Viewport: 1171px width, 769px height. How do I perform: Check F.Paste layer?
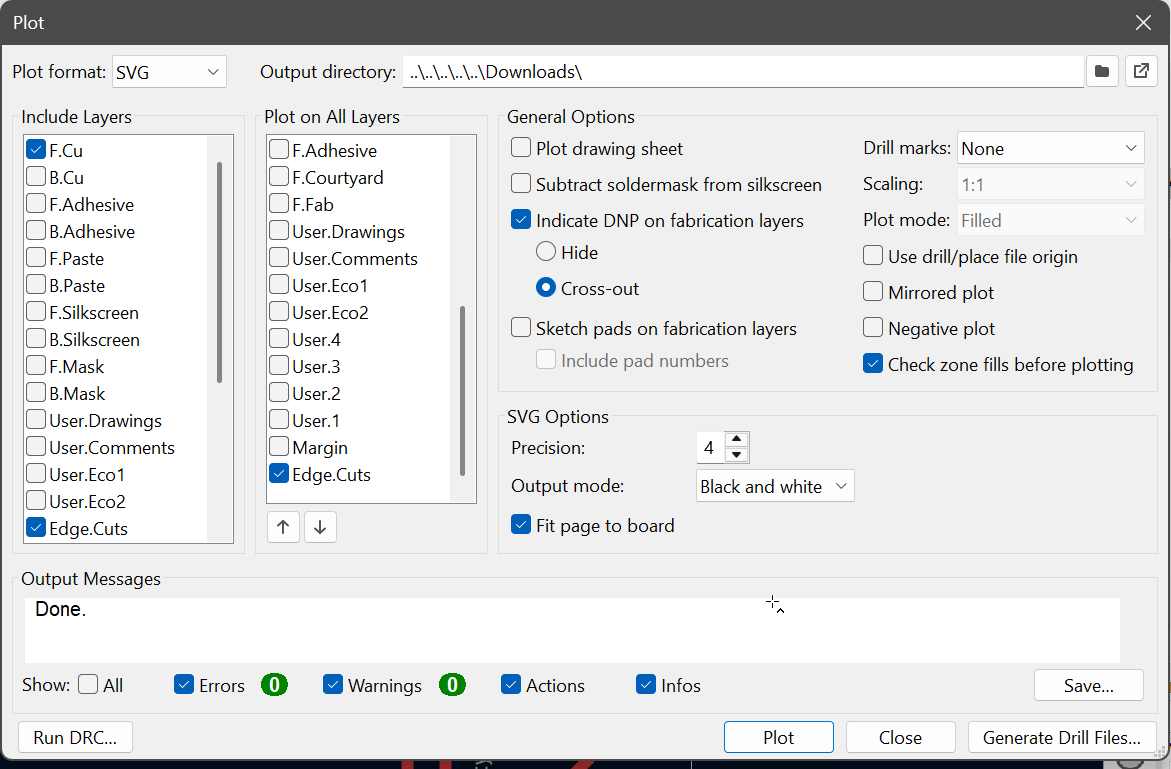pos(36,258)
